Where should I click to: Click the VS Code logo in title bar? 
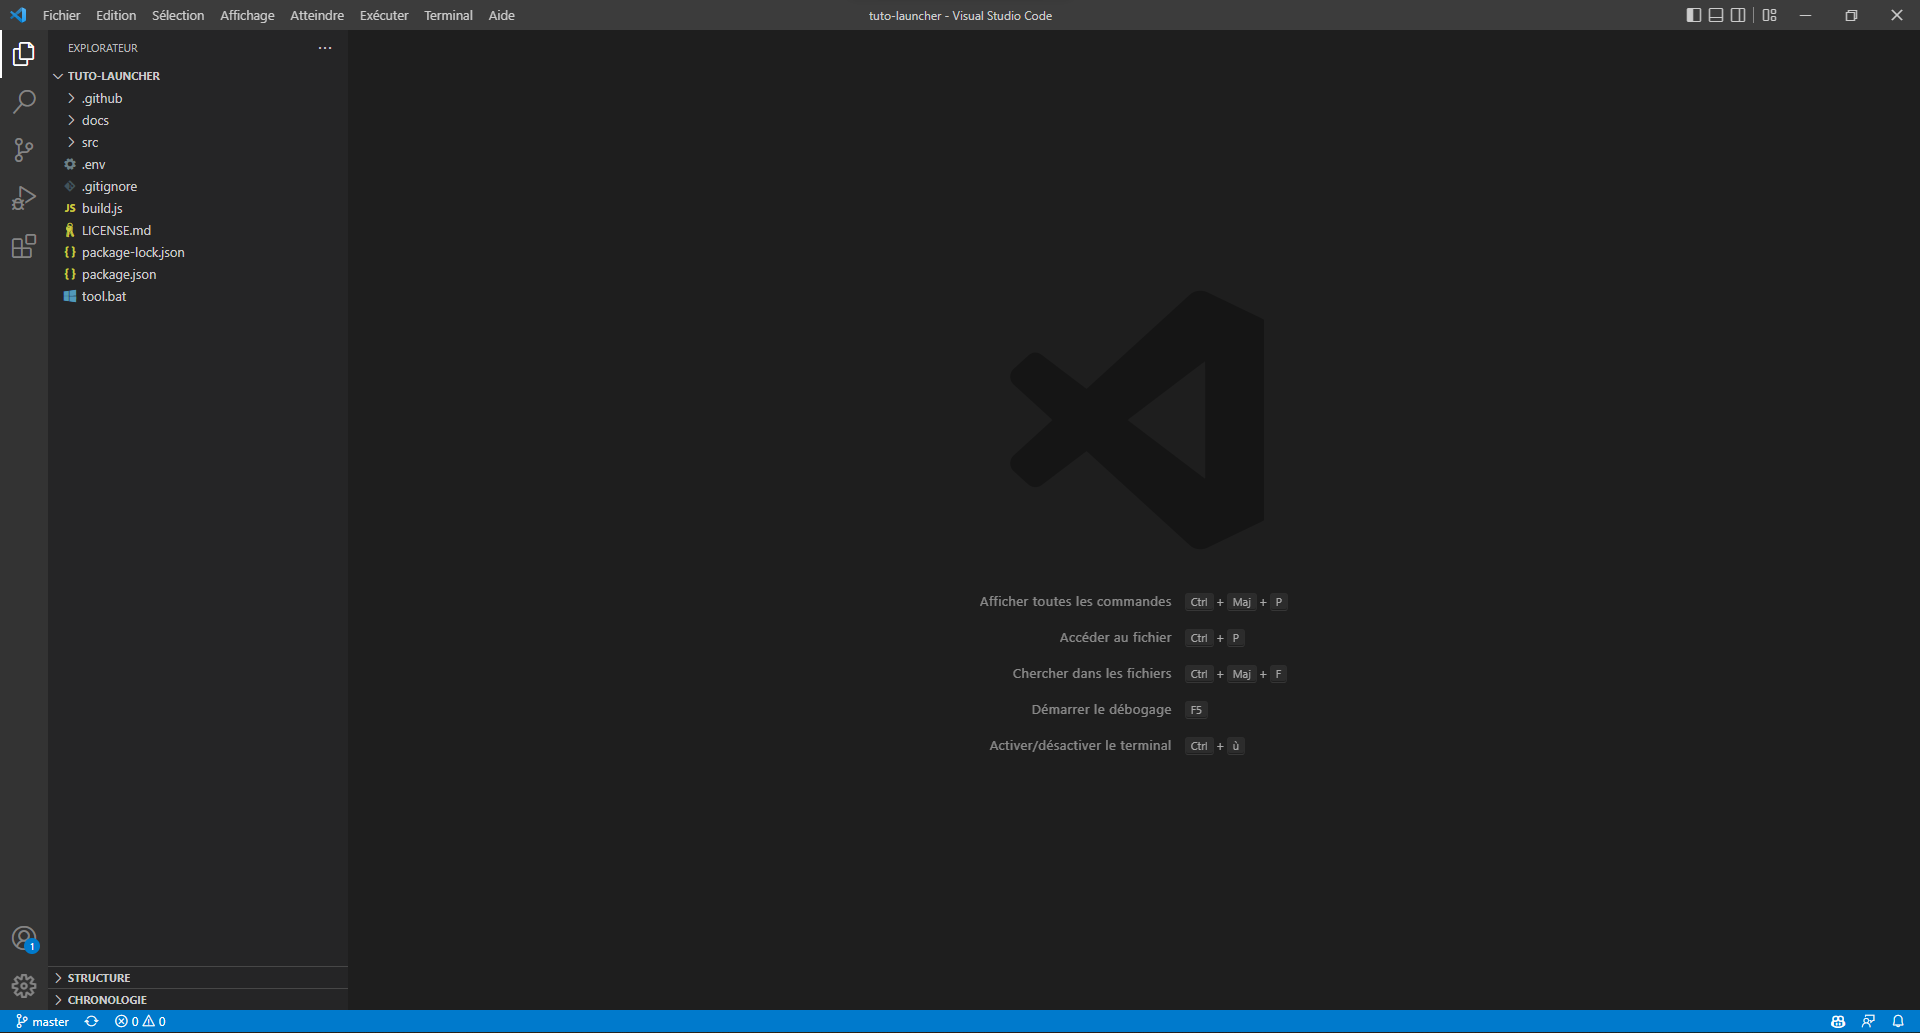[x=18, y=15]
